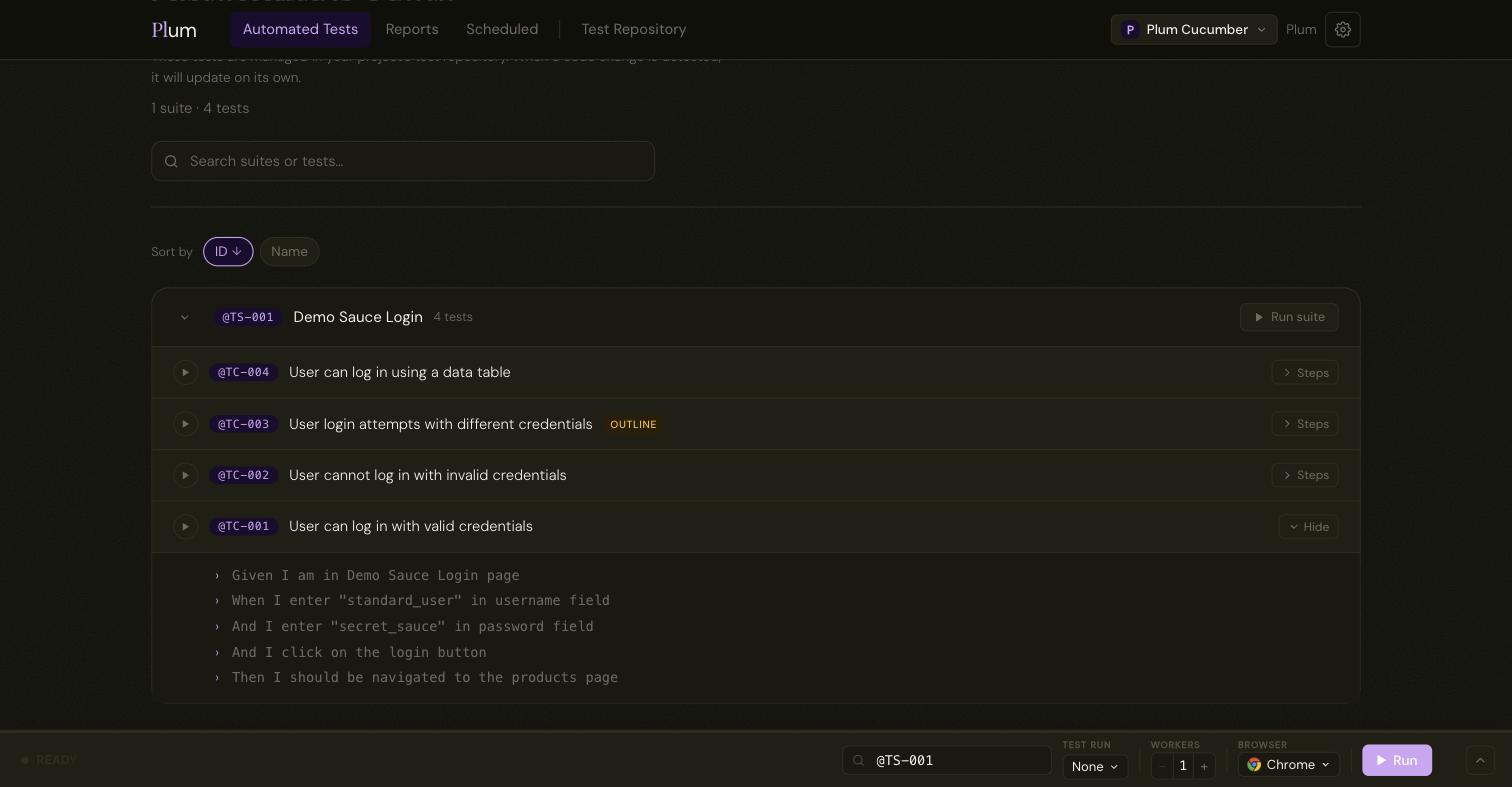Switch to the Automated Tests tab
The width and height of the screenshot is (1512, 787).
[x=300, y=30]
